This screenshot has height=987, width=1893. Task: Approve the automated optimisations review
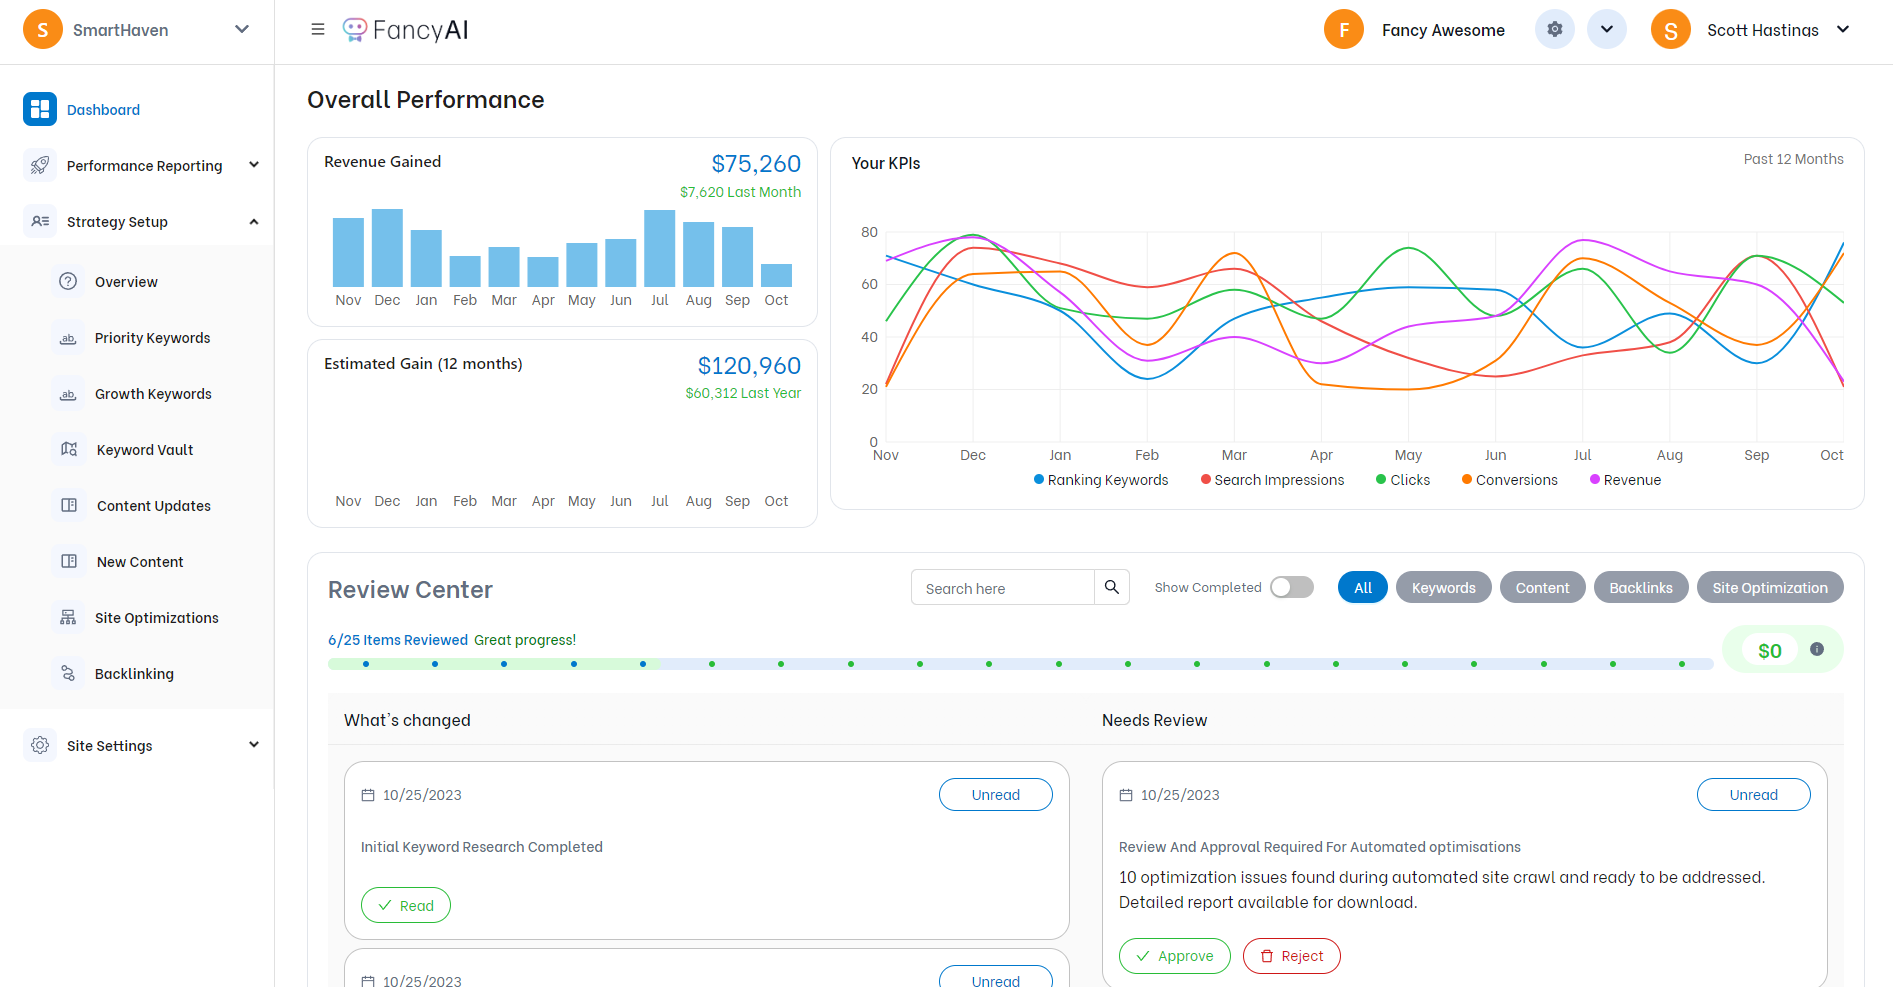[1174, 956]
